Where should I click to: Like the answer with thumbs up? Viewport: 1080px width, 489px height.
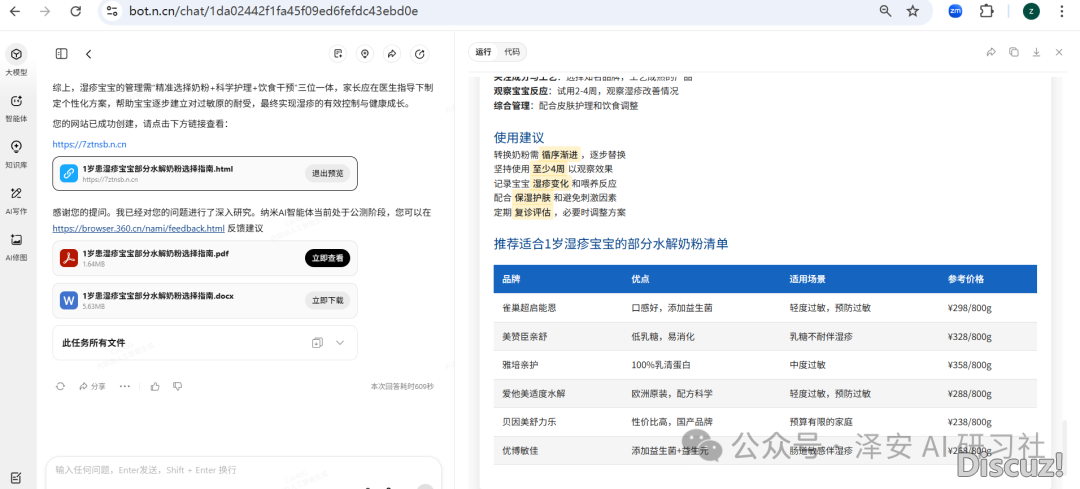tap(155, 386)
